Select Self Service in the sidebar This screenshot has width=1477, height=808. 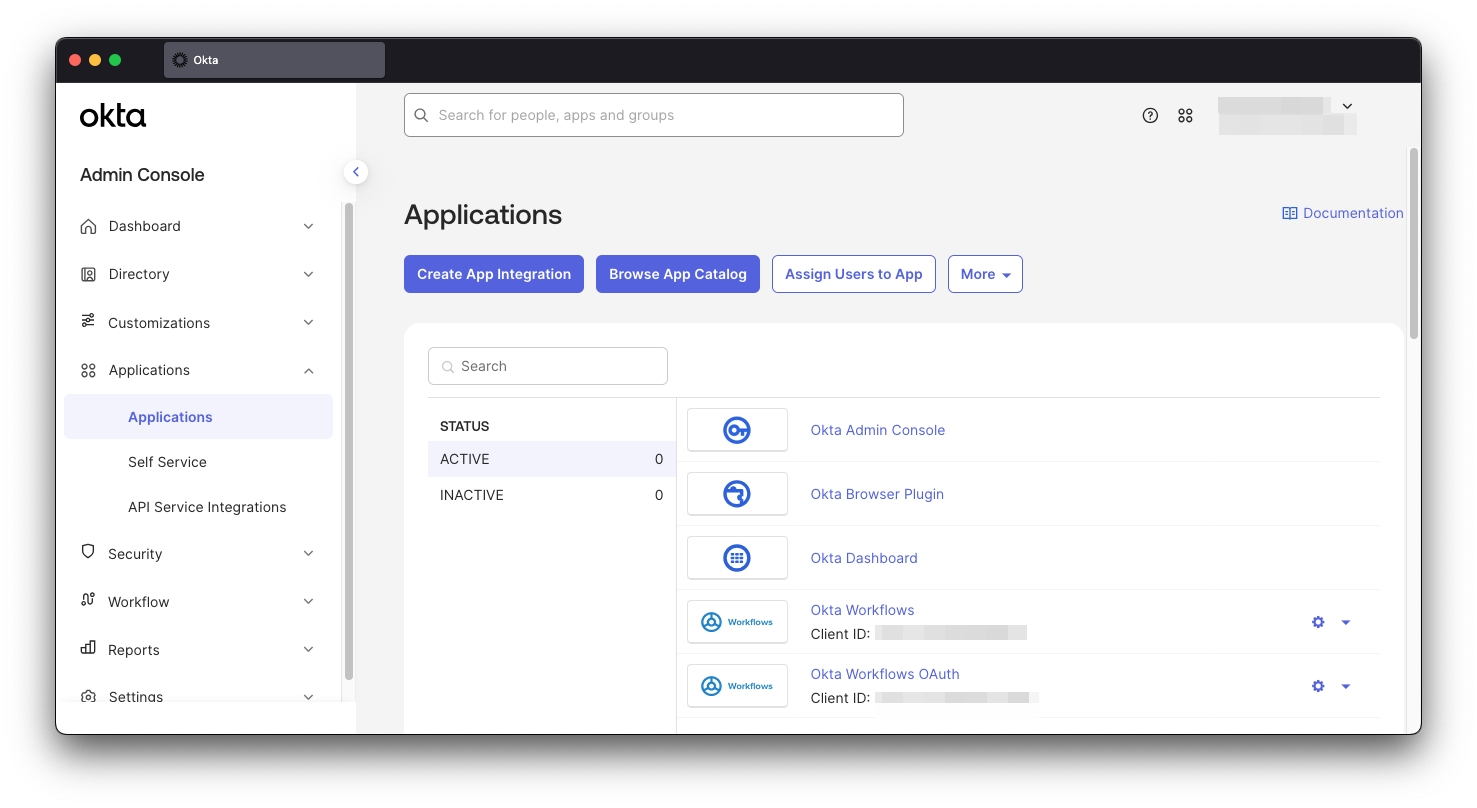point(167,462)
